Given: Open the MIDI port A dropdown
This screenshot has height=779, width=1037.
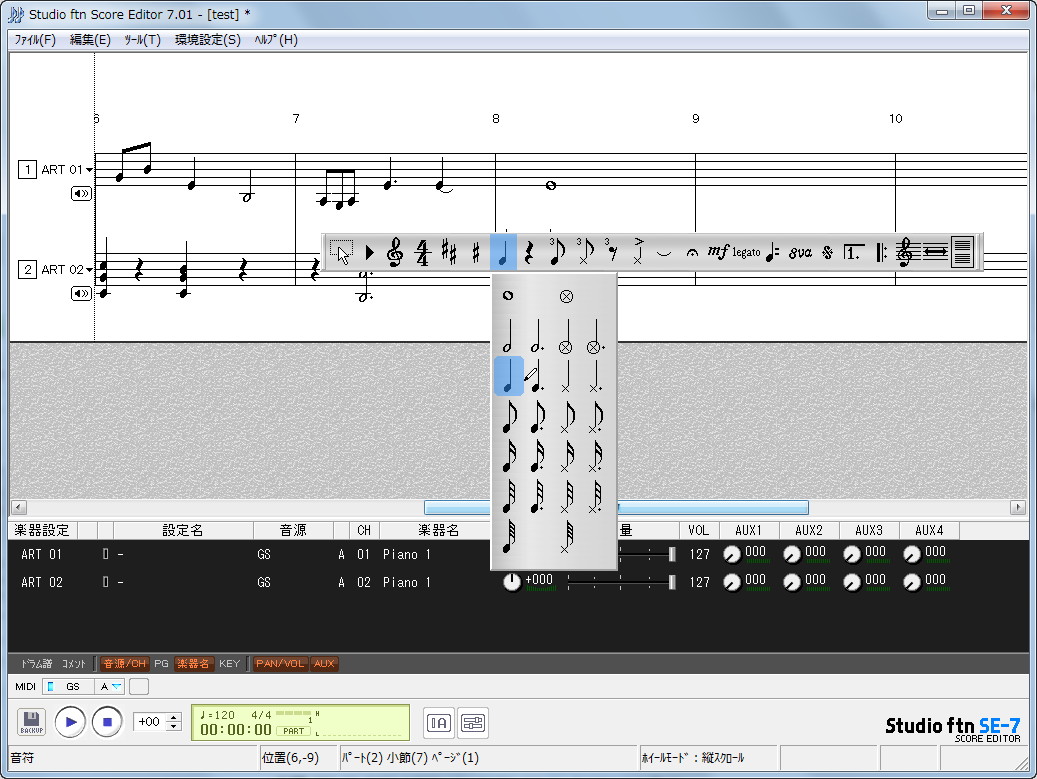Looking at the screenshot, I should point(112,687).
